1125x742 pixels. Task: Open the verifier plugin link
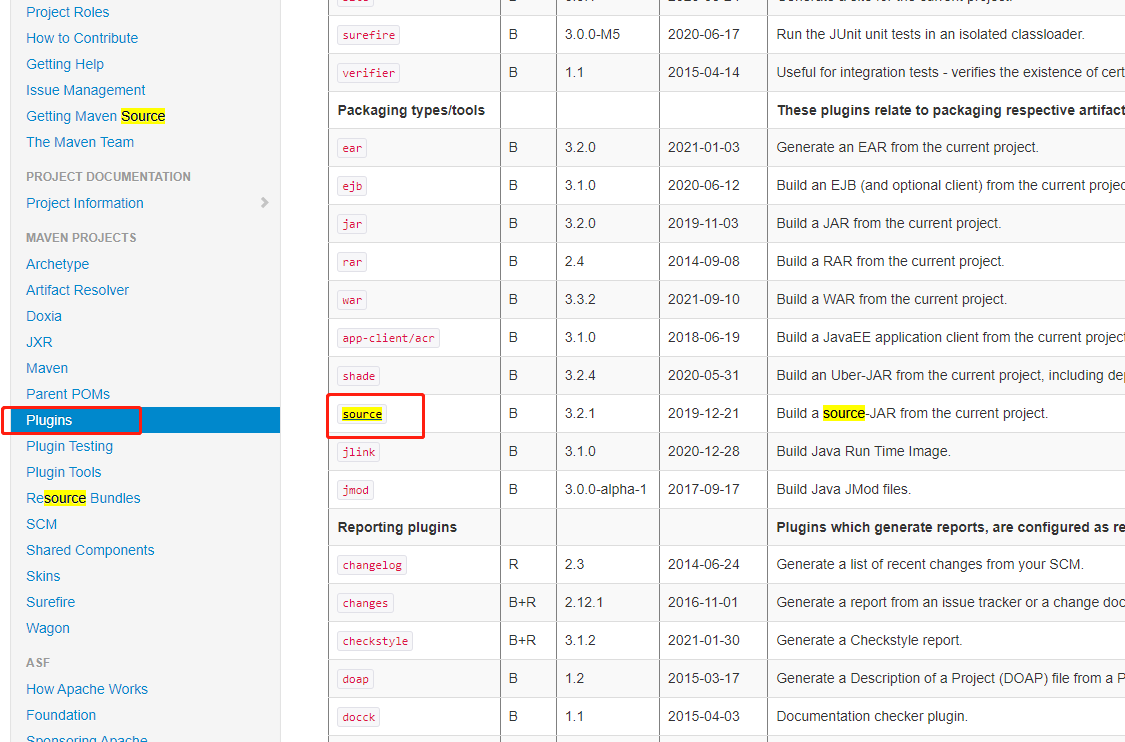click(369, 73)
